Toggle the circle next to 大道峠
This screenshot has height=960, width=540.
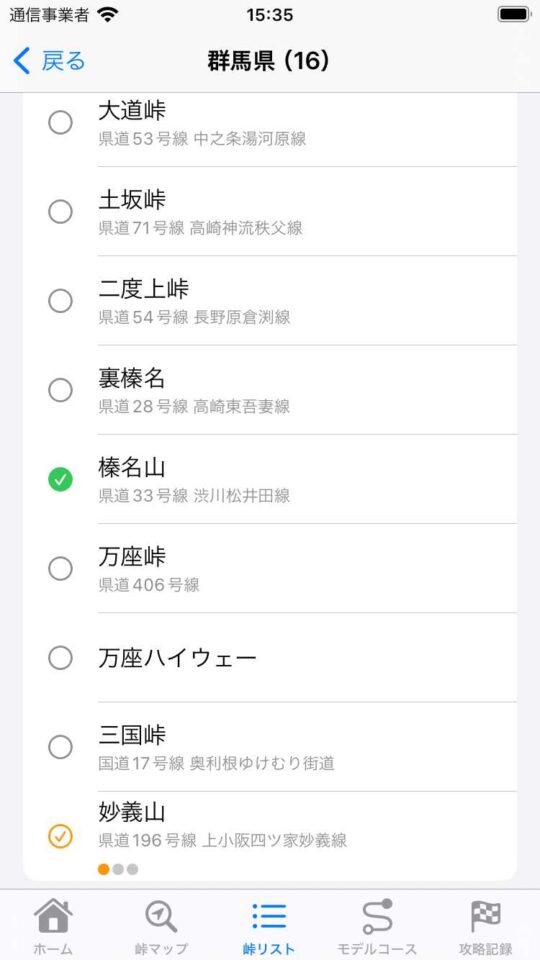click(60, 123)
